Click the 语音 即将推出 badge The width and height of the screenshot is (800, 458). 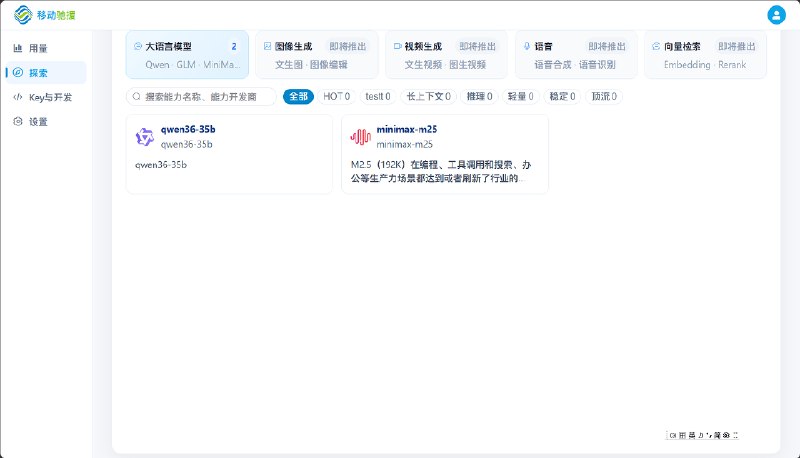[607, 46]
